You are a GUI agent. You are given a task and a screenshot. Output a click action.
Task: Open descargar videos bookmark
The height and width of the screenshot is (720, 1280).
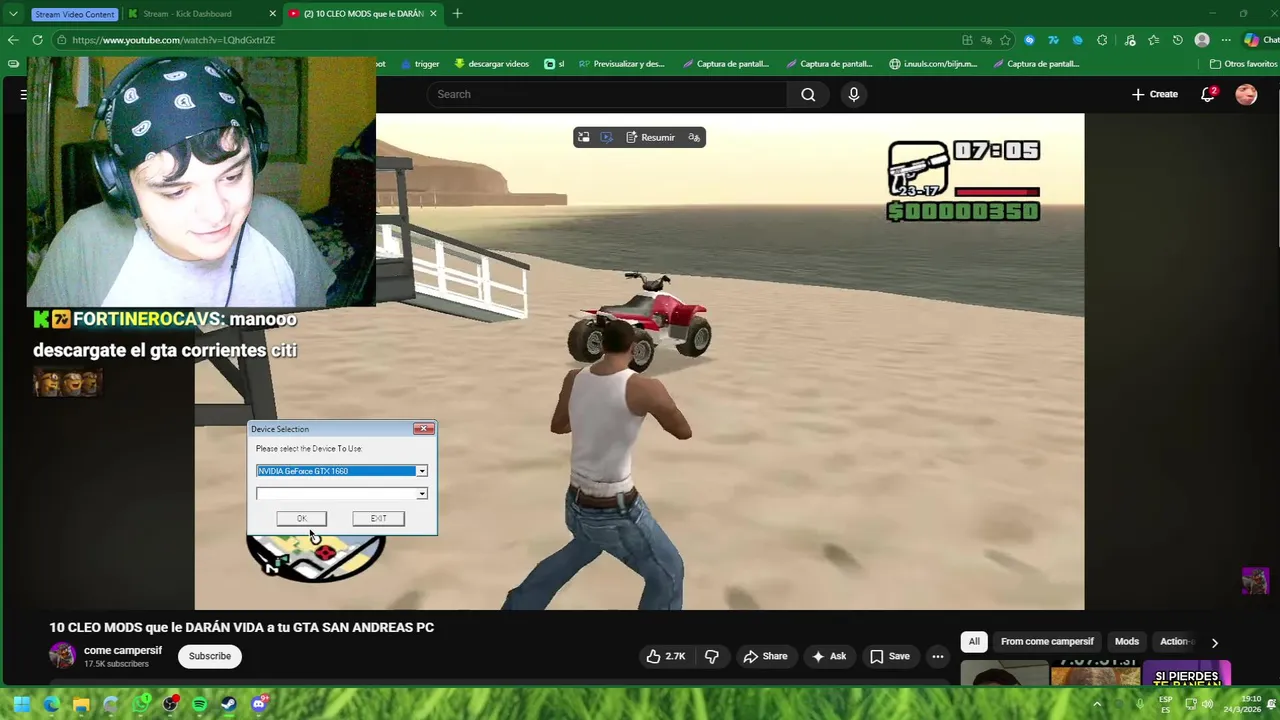(x=491, y=64)
